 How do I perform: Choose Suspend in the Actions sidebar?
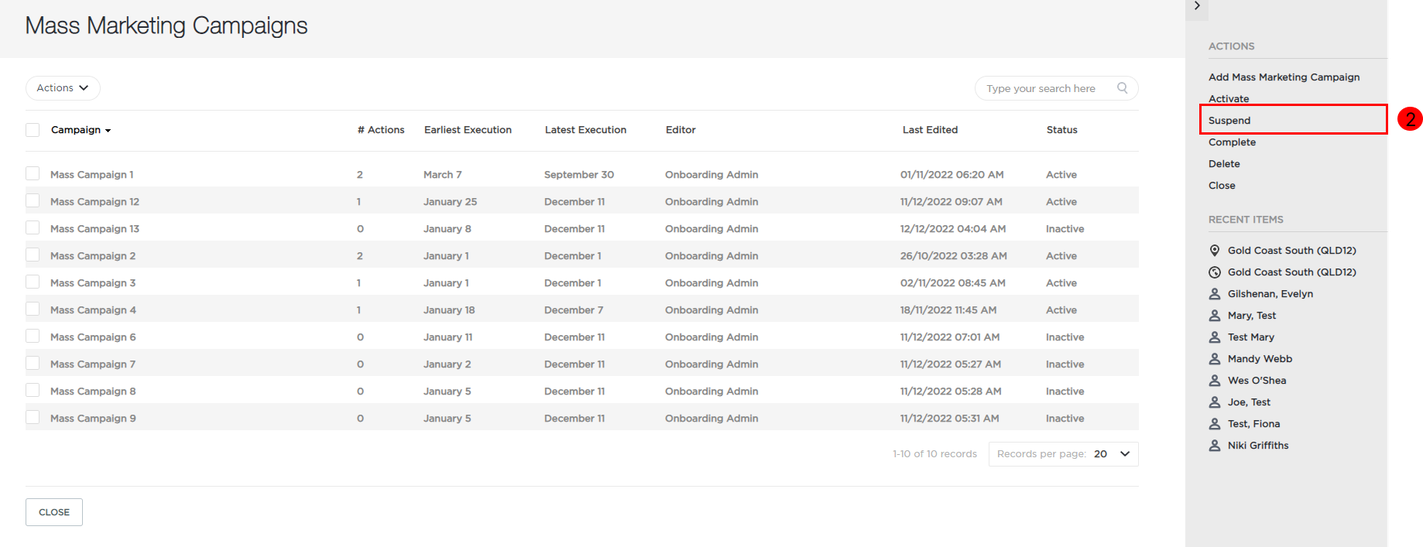[x=1229, y=120]
